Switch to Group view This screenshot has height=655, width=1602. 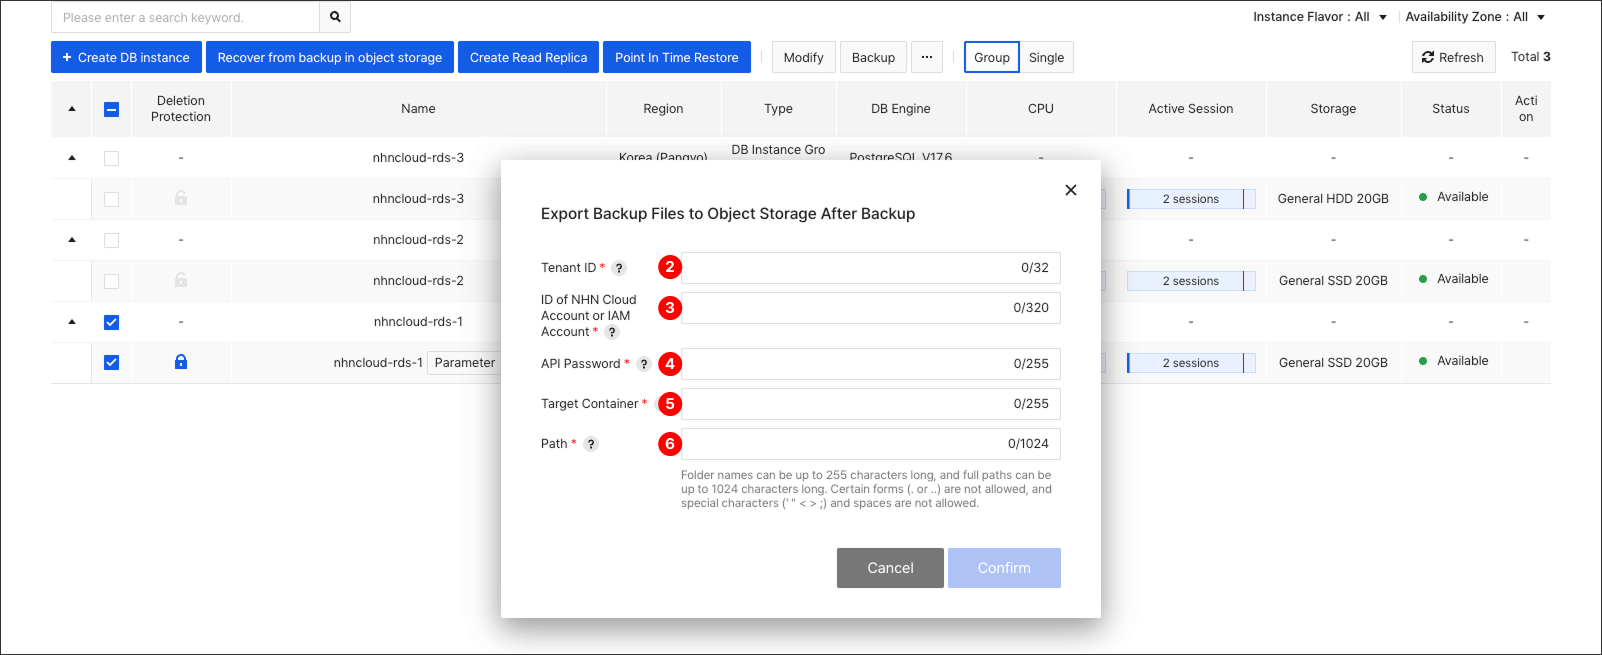(x=992, y=57)
